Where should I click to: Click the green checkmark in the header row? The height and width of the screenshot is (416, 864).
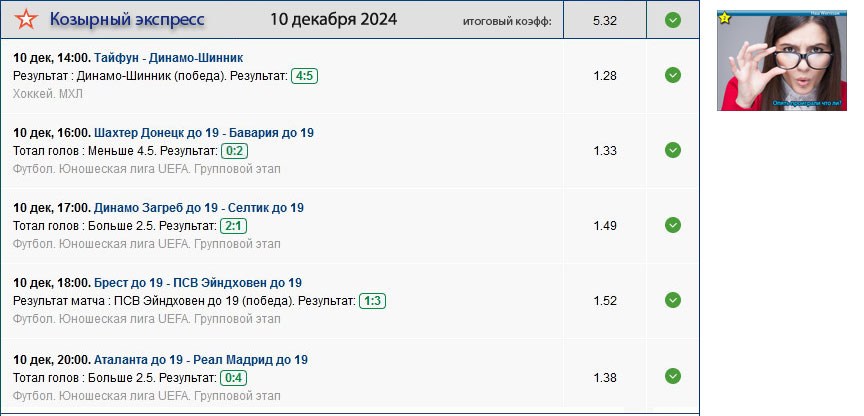tap(673, 19)
